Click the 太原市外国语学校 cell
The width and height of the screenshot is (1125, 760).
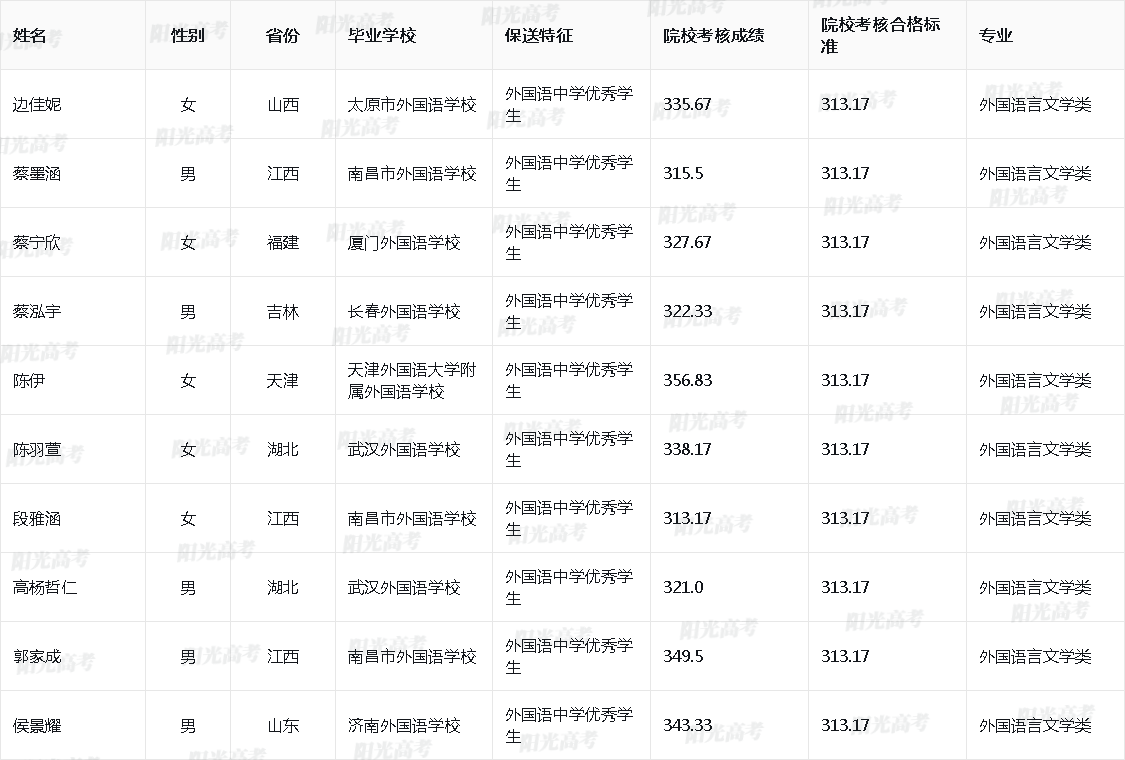413,105
